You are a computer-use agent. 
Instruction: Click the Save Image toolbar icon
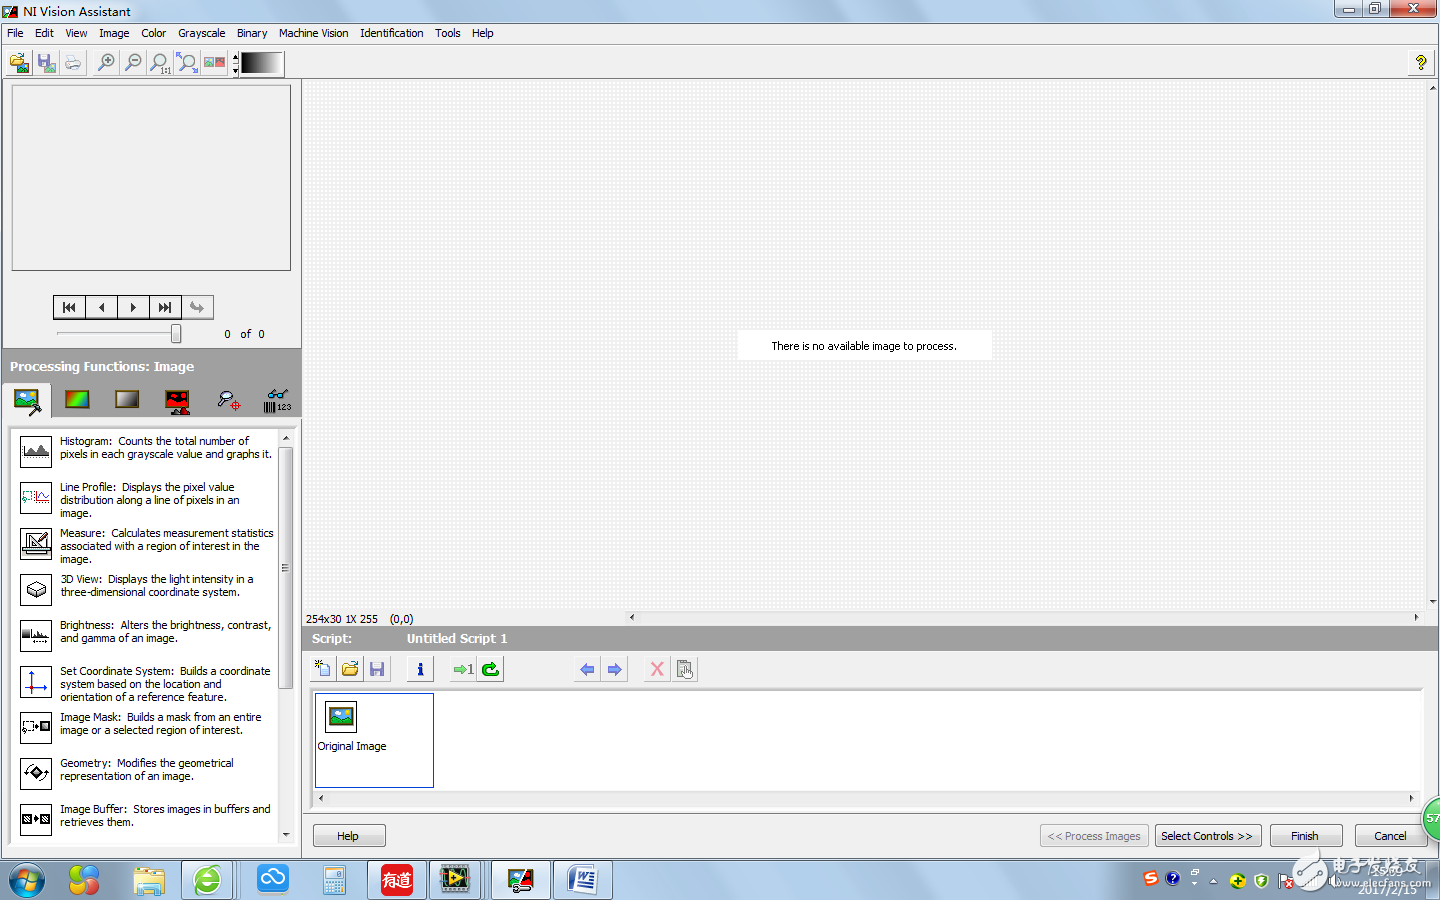(x=46, y=63)
